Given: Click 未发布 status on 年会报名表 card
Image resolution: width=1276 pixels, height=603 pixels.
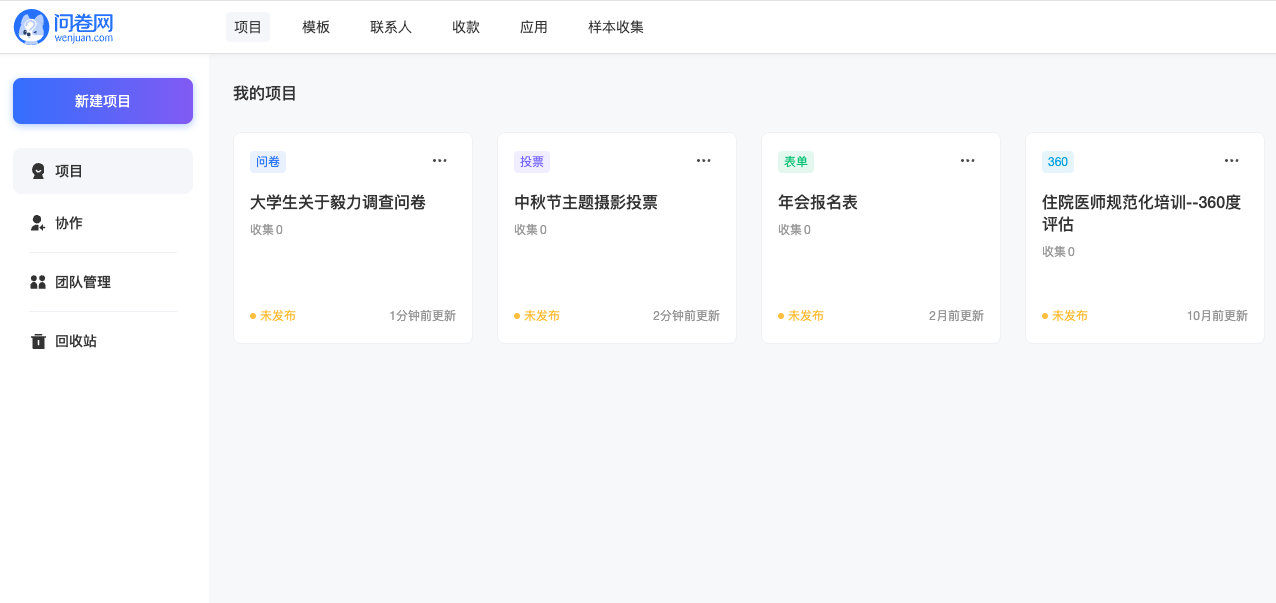Looking at the screenshot, I should point(805,315).
